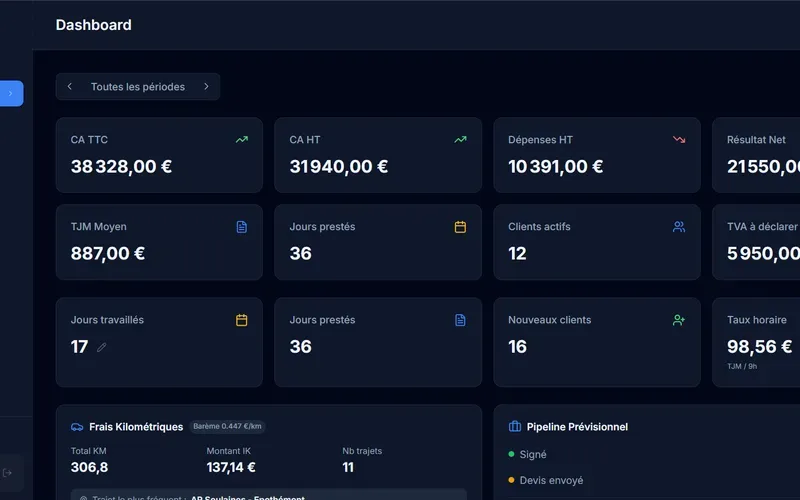Open the 'Toutes les périodes' period selector
The image size is (800, 500).
click(138, 87)
